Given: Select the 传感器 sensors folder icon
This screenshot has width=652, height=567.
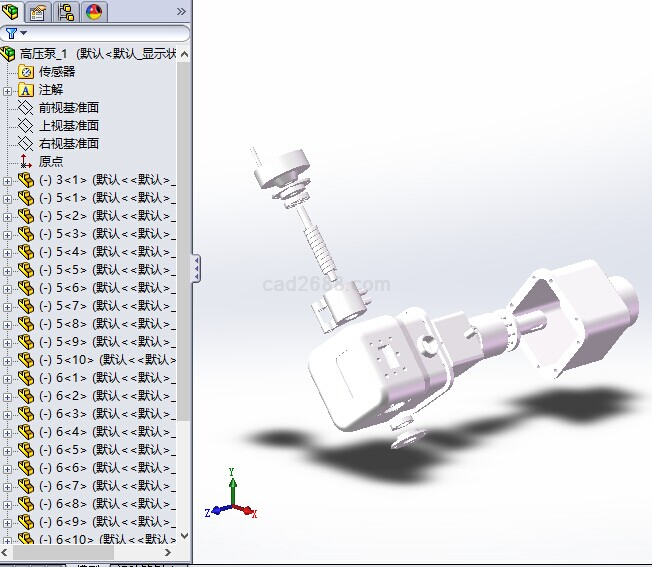Looking at the screenshot, I should point(26,72).
